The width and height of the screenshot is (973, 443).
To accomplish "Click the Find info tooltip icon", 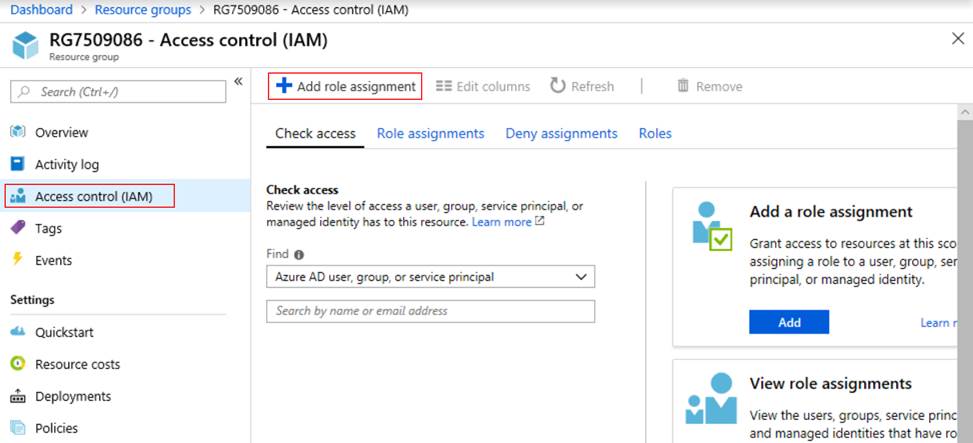I will (299, 255).
